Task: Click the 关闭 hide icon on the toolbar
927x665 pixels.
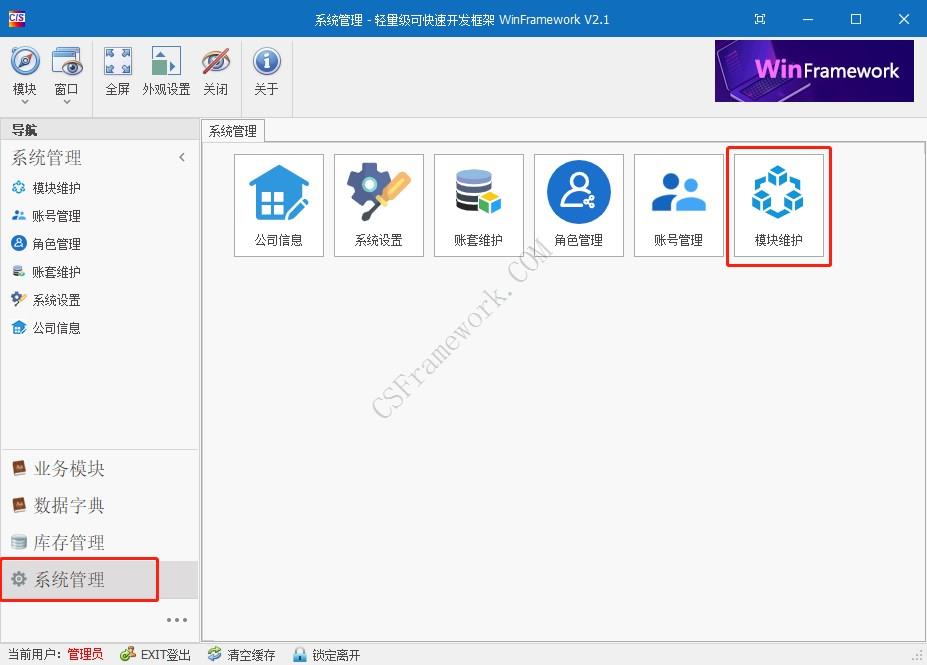Action: [216, 70]
